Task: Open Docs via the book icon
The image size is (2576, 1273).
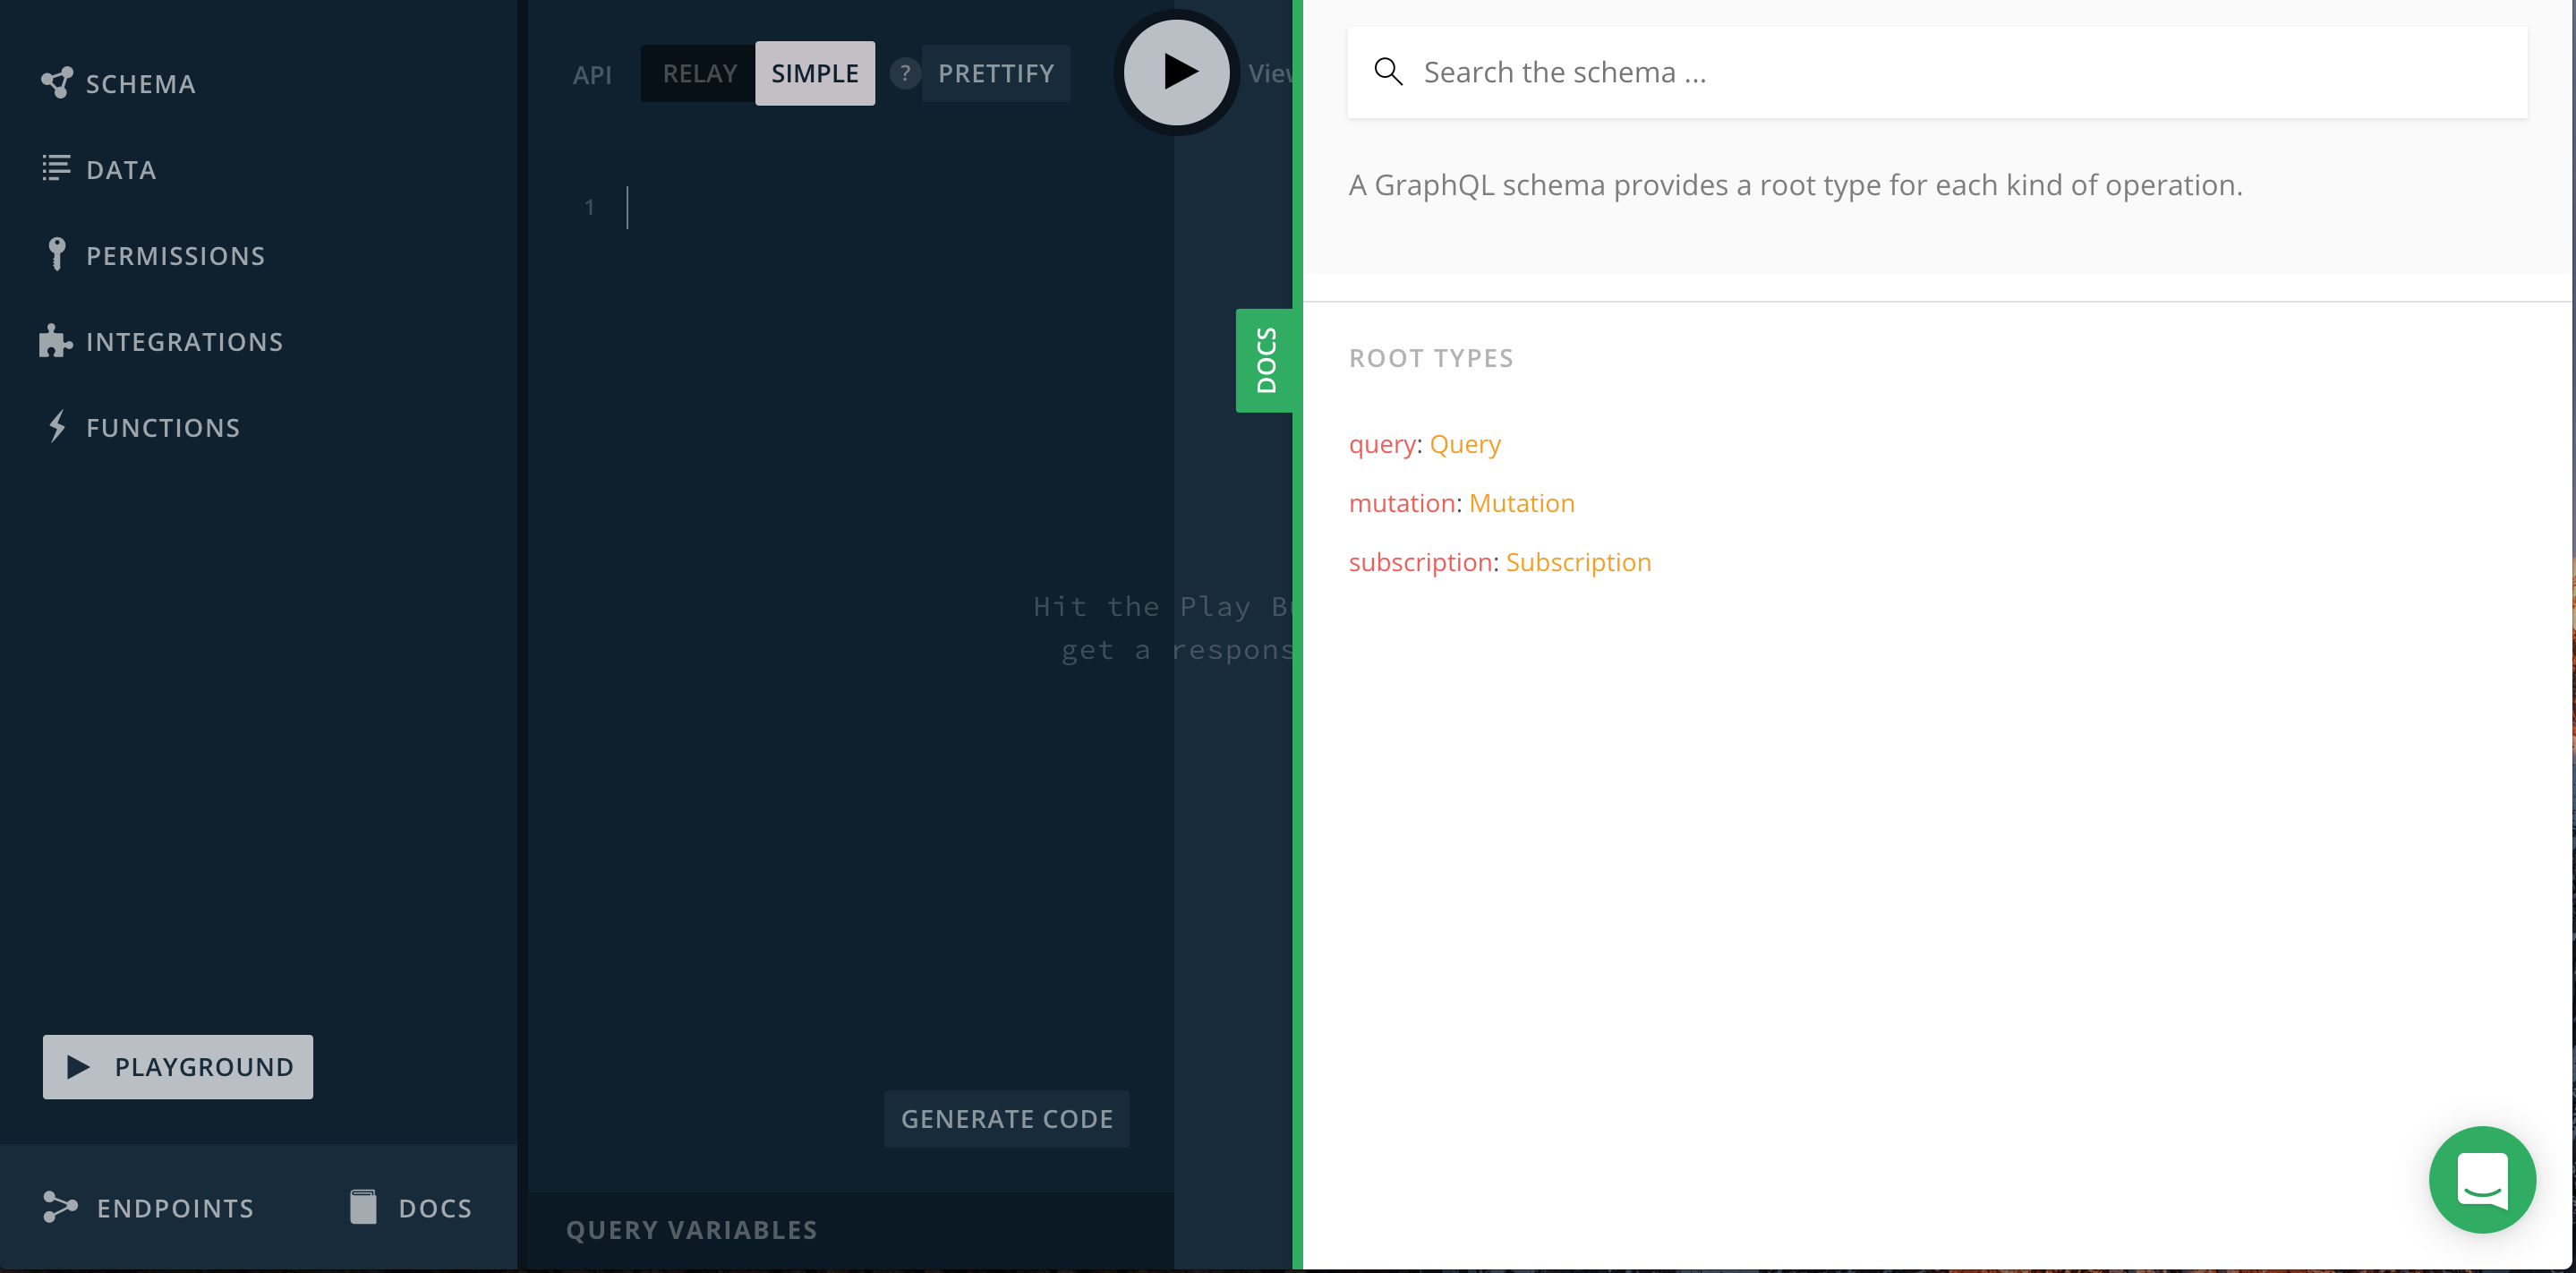Action: (362, 1206)
